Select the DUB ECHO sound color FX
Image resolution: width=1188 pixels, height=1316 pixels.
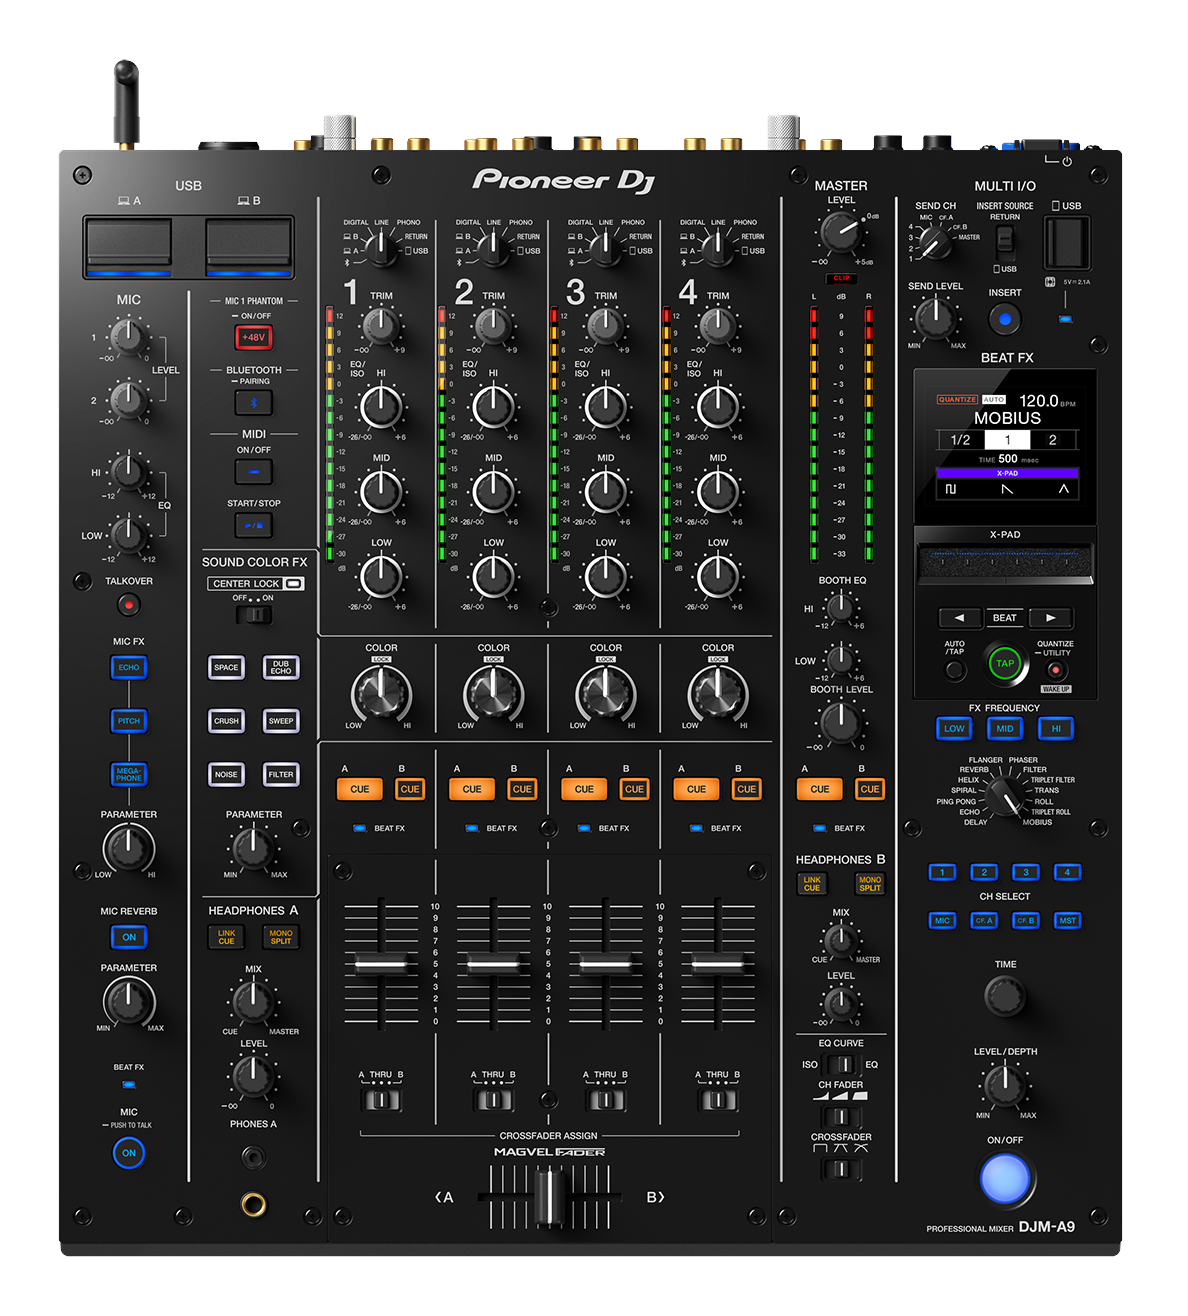point(281,667)
